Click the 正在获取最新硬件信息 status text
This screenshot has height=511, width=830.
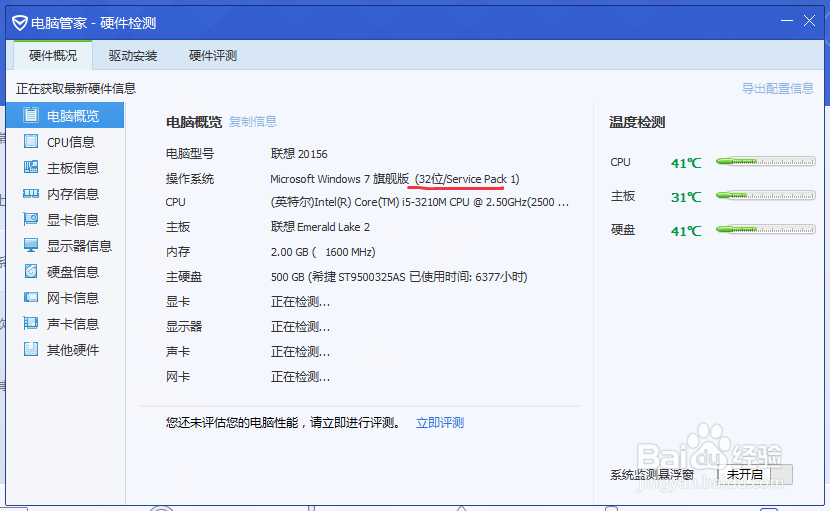tap(76, 88)
